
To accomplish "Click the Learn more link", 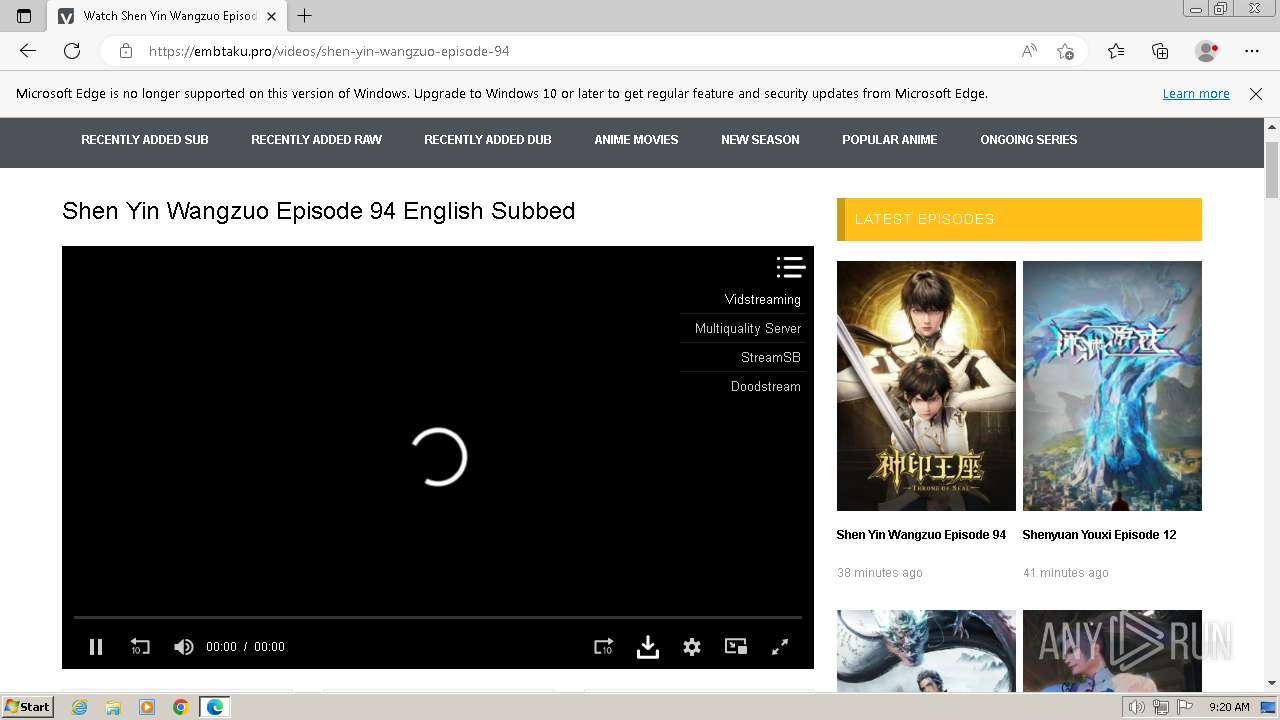I will 1196,93.
